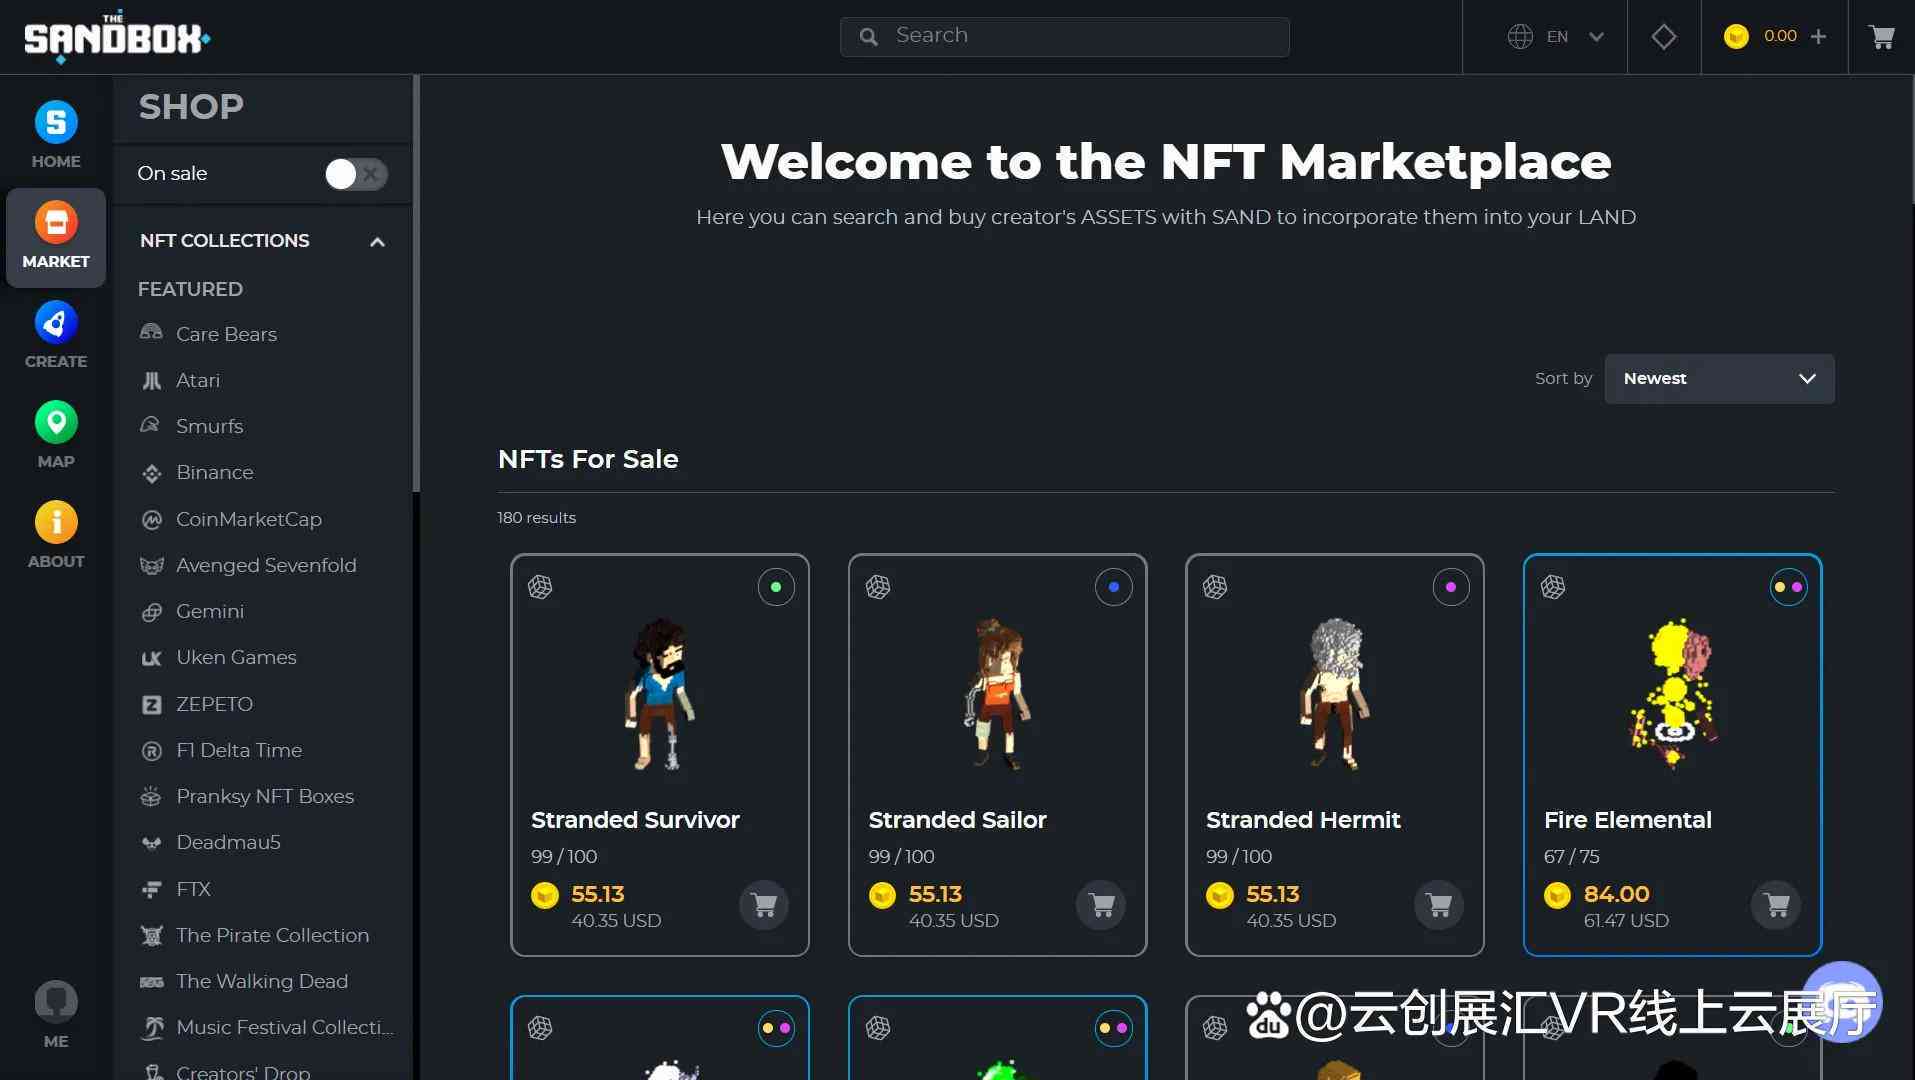Image resolution: width=1915 pixels, height=1080 pixels.
Task: Click the Stranded Survivor title
Action: pos(635,820)
